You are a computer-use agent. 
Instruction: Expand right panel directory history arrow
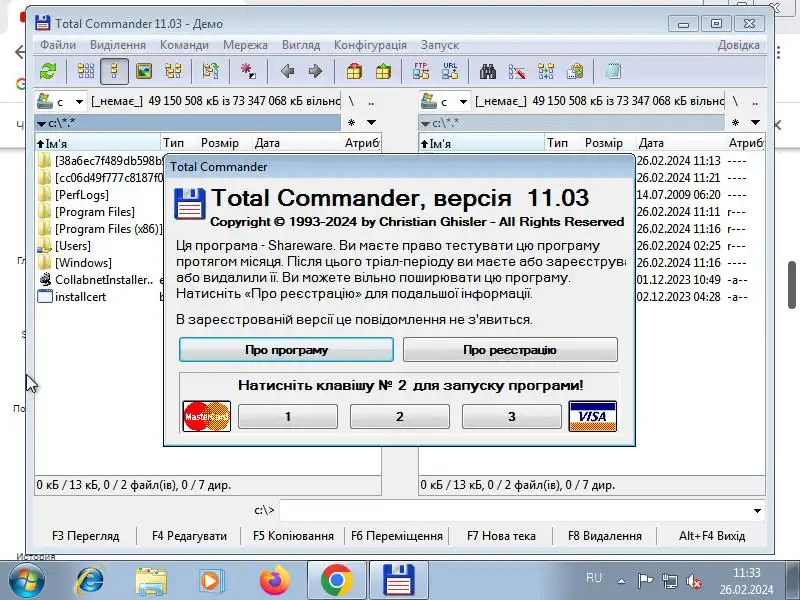(756, 122)
